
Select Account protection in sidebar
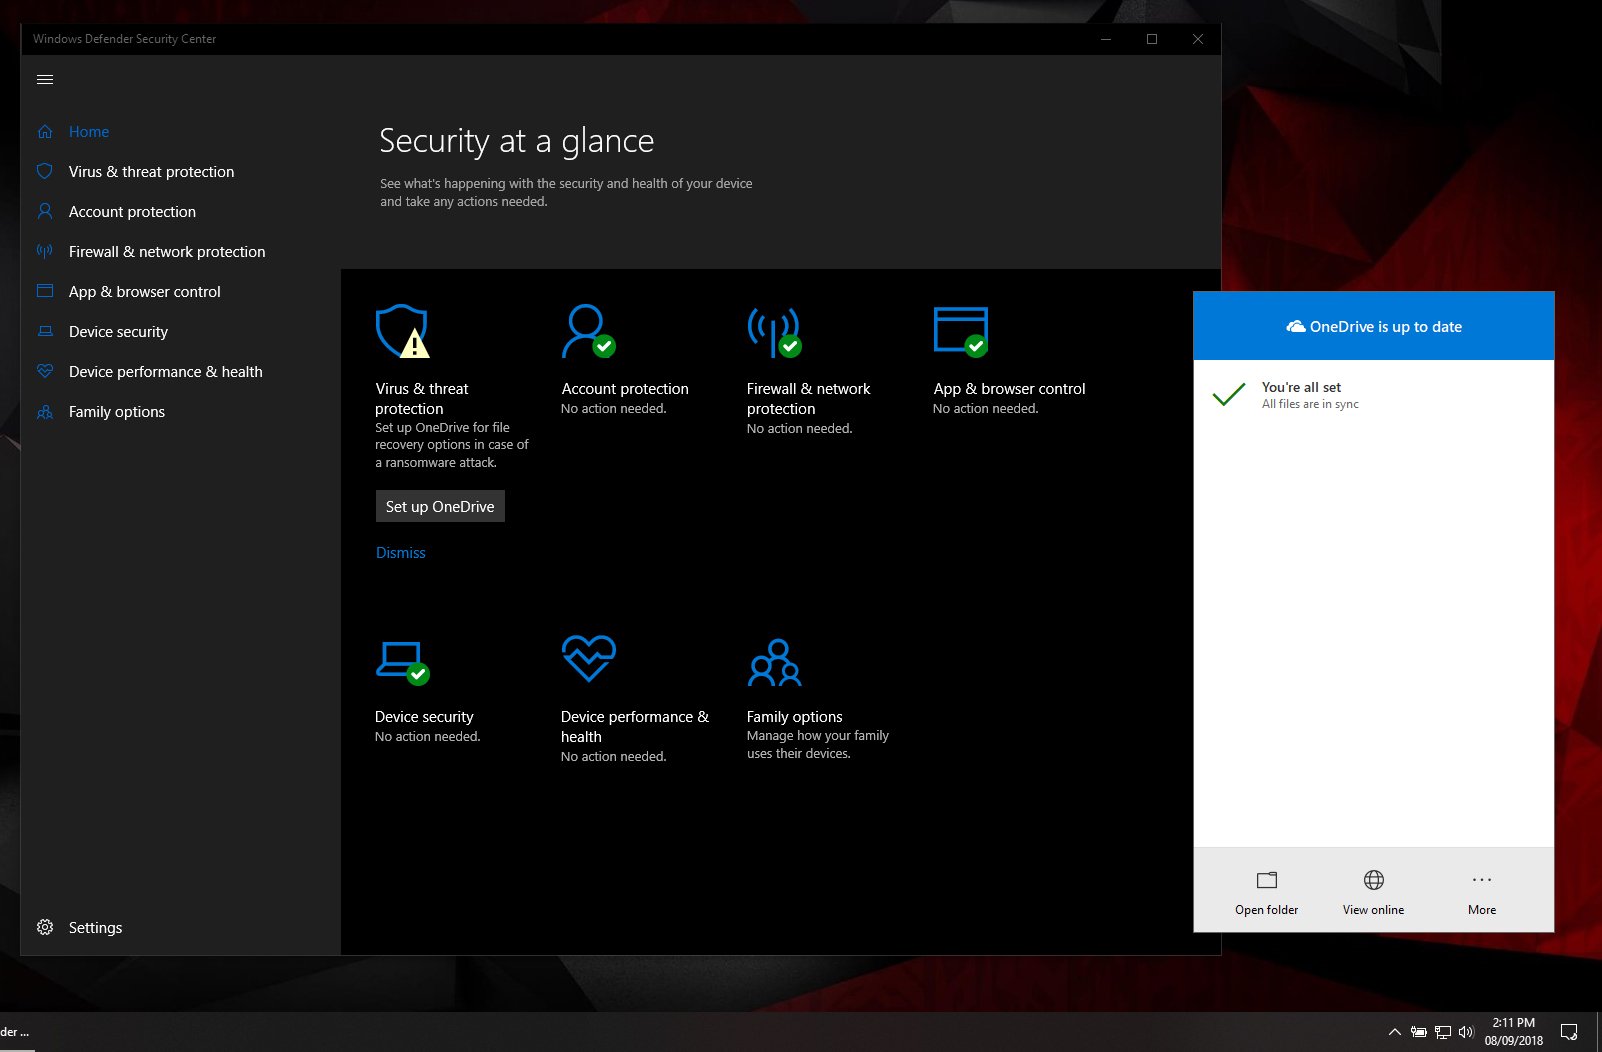132,212
